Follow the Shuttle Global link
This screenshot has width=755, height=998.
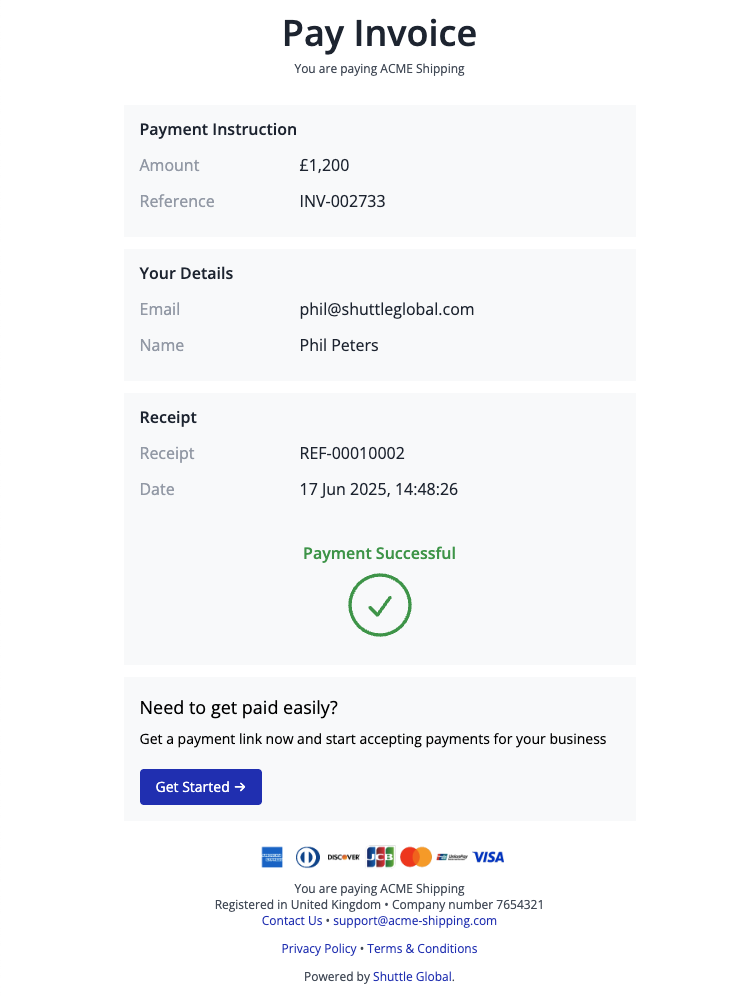[412, 977]
